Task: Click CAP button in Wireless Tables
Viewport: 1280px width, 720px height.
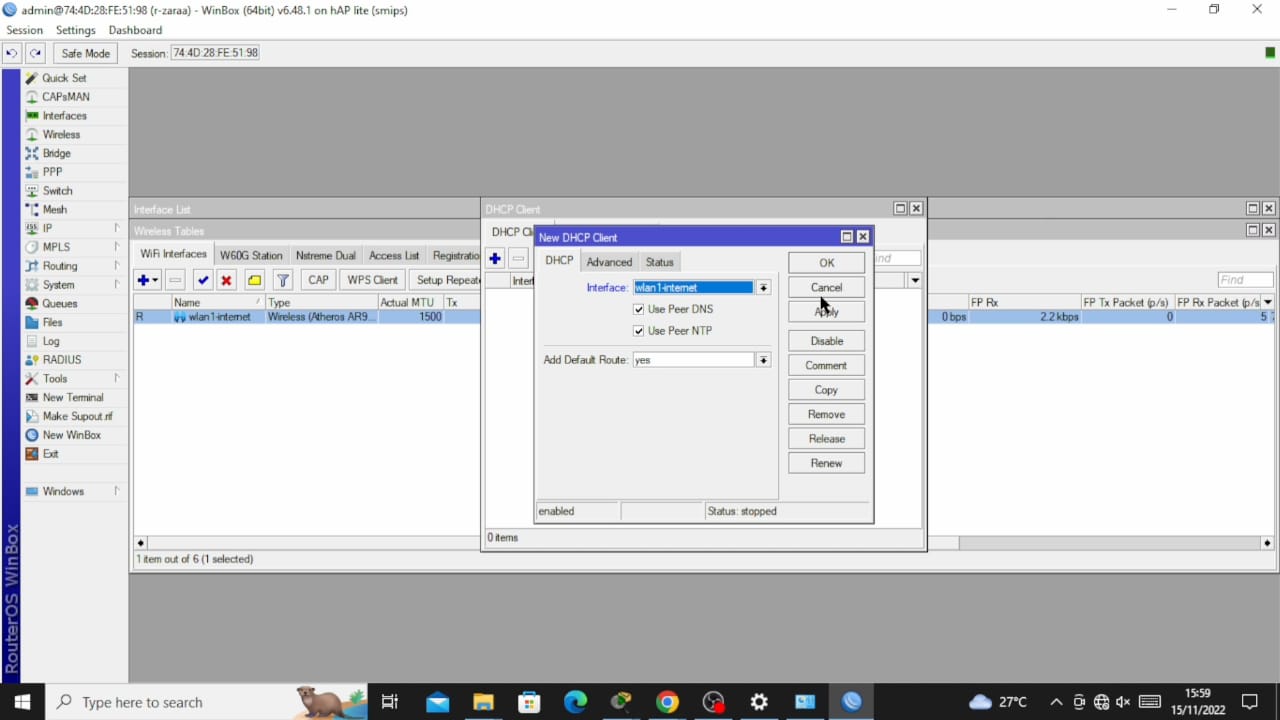Action: (x=318, y=280)
